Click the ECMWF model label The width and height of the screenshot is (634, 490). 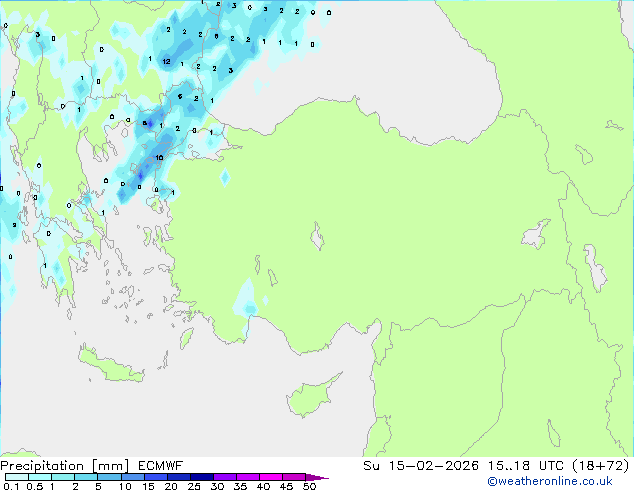click(160, 466)
